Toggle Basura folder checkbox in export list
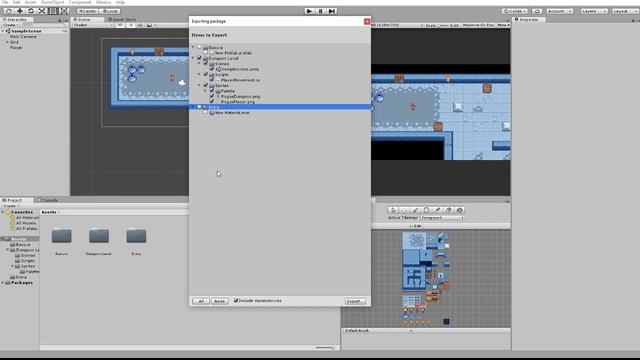 click(199, 47)
